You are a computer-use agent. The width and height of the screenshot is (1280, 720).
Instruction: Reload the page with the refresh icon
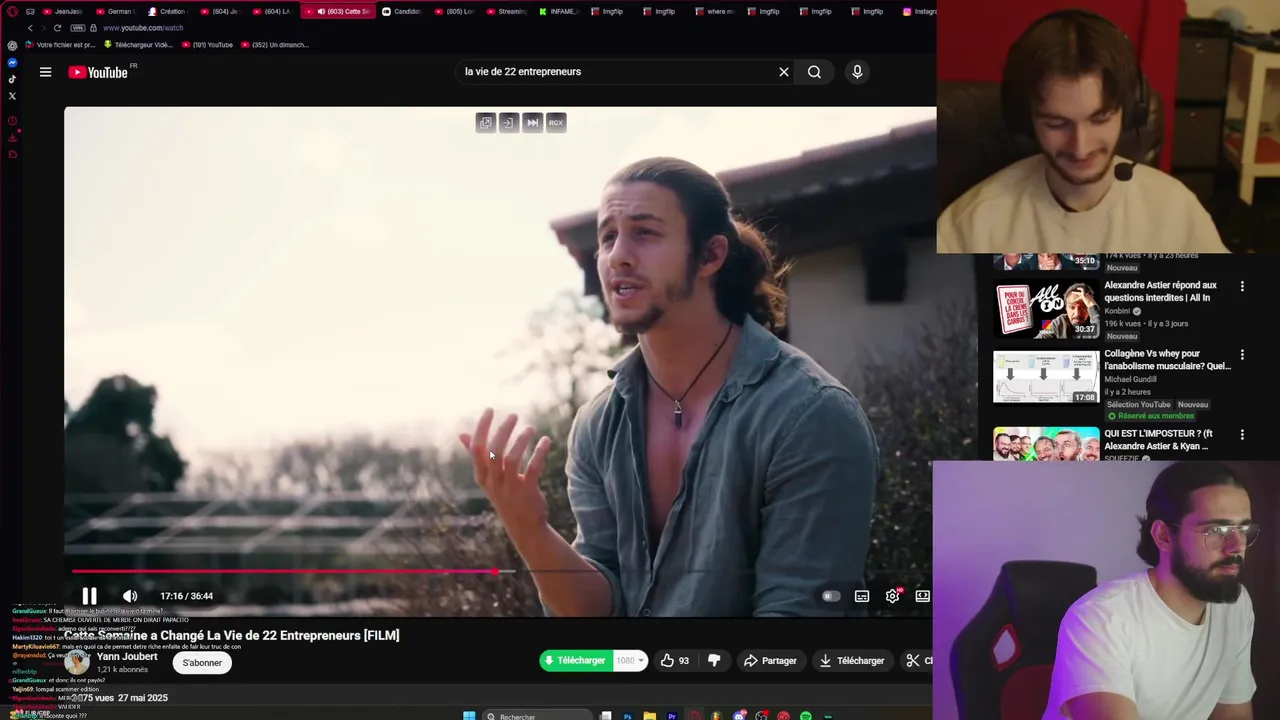point(58,28)
